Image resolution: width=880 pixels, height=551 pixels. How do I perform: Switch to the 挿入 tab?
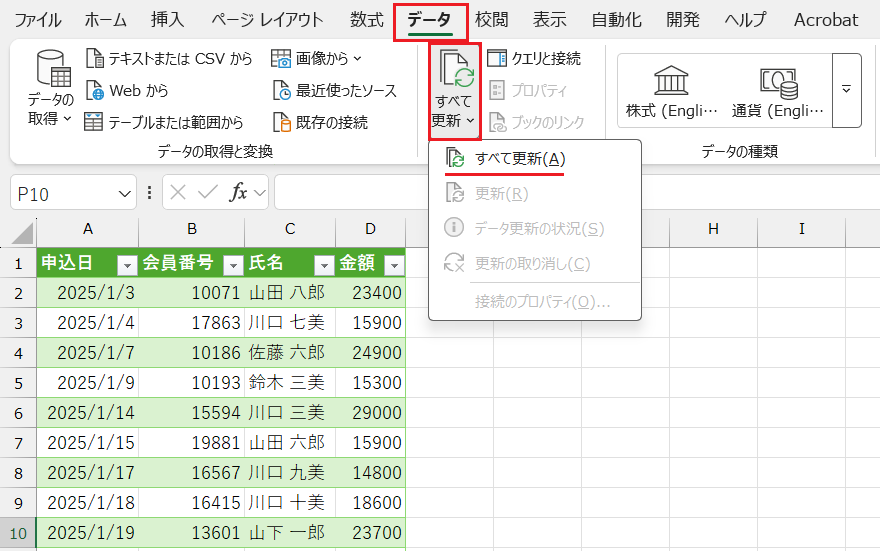coord(167,20)
